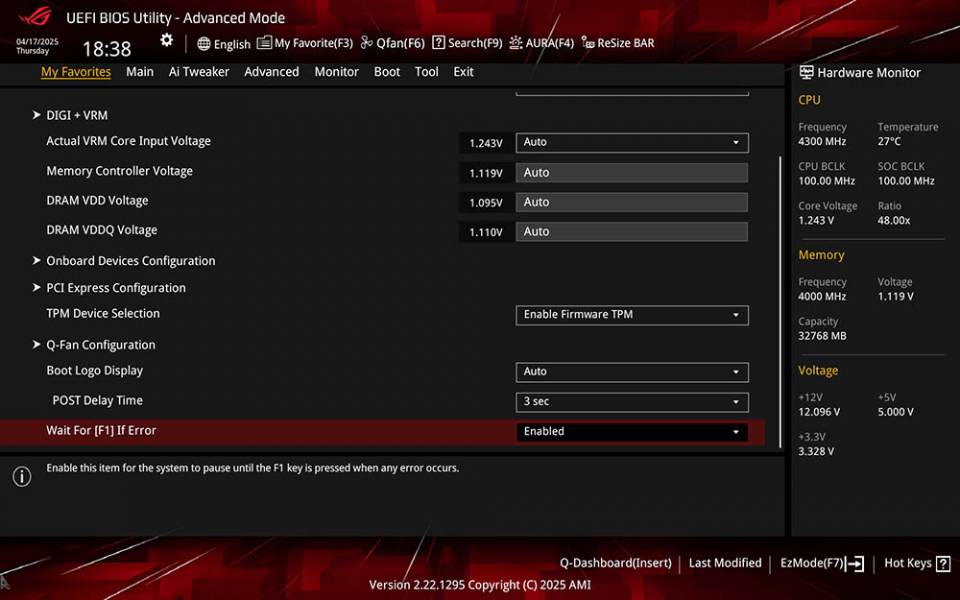Click the 1.095V voltage reading
960x600 pixels.
(x=486, y=203)
